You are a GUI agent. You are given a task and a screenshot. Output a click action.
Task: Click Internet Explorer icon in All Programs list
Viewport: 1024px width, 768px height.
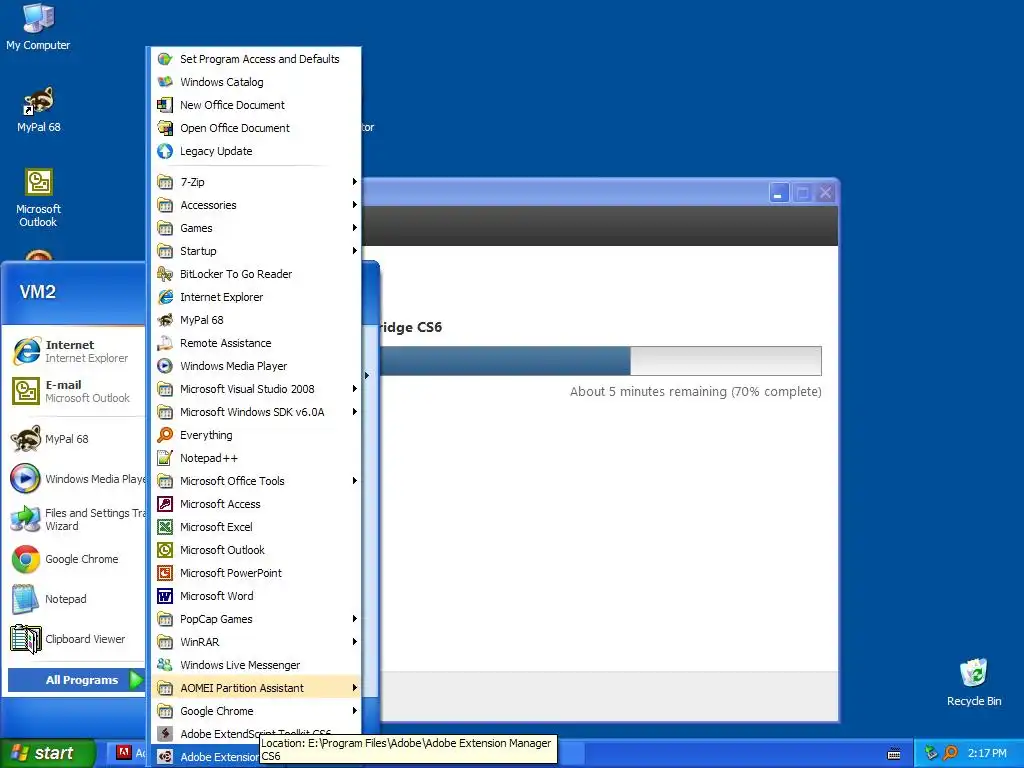(x=165, y=296)
